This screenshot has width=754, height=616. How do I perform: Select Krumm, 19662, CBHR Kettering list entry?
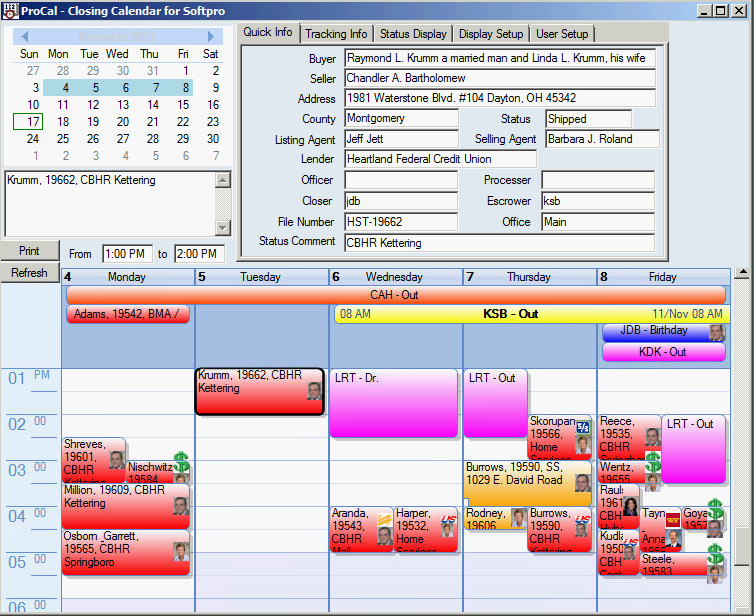pyautogui.click(x=81, y=180)
